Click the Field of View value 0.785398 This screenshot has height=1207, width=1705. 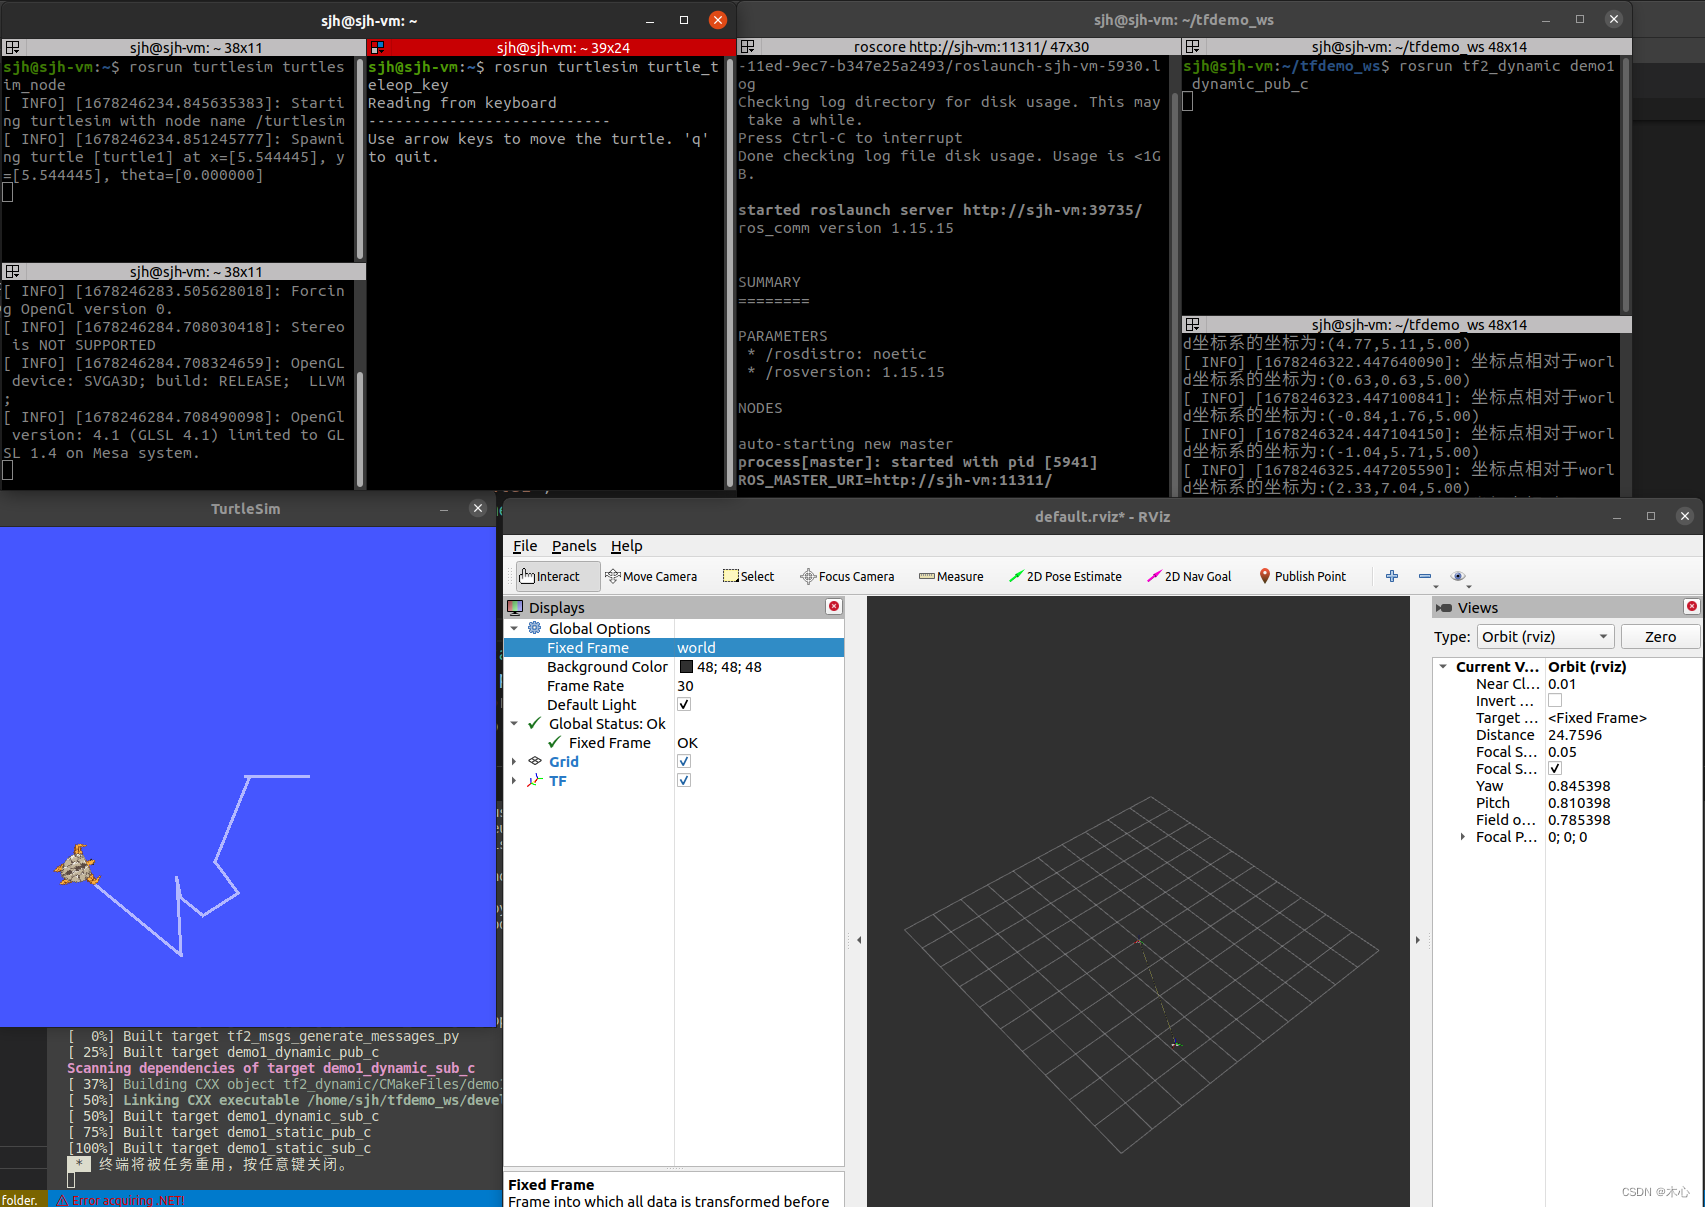(1579, 819)
